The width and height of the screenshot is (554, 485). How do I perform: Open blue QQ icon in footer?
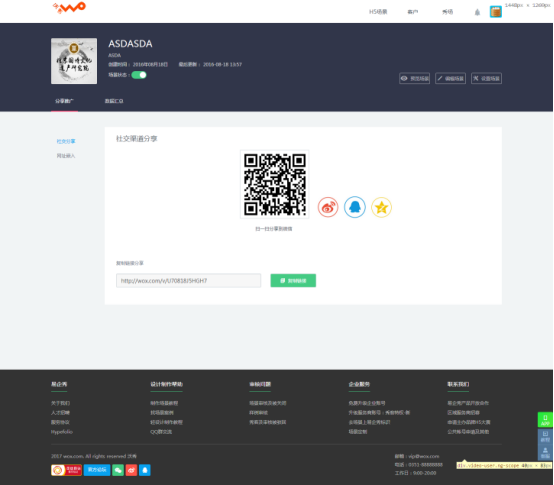click(x=145, y=470)
